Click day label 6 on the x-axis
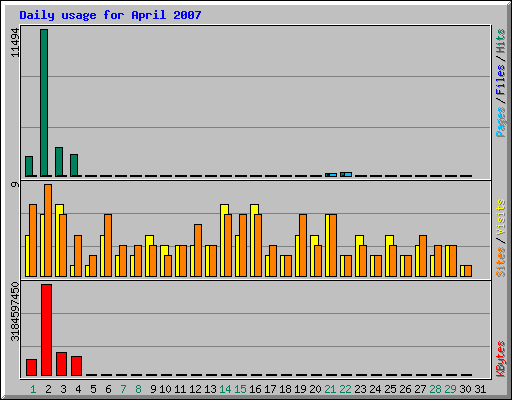512x400 pixels. click(x=109, y=389)
